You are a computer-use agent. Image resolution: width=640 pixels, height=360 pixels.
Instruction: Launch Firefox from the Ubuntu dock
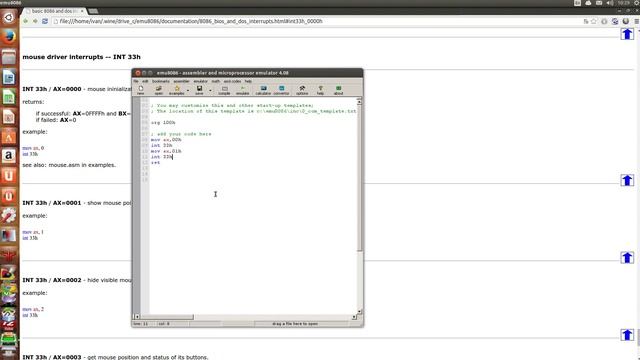point(9,37)
